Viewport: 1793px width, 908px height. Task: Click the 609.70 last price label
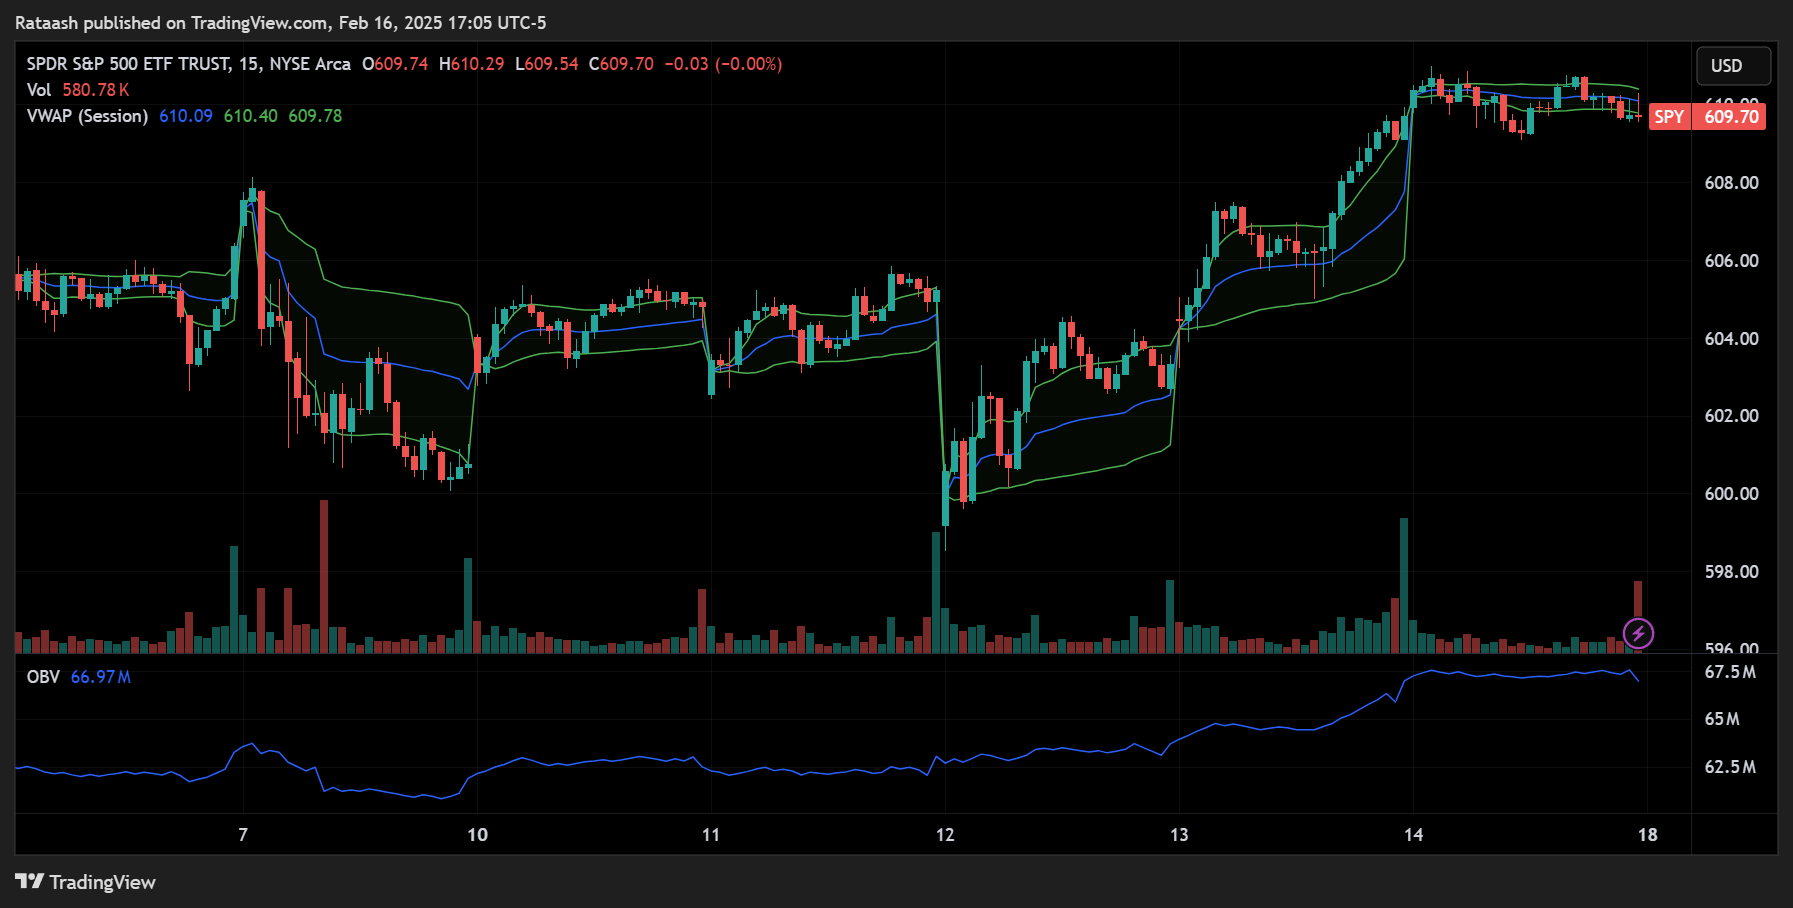(1731, 117)
